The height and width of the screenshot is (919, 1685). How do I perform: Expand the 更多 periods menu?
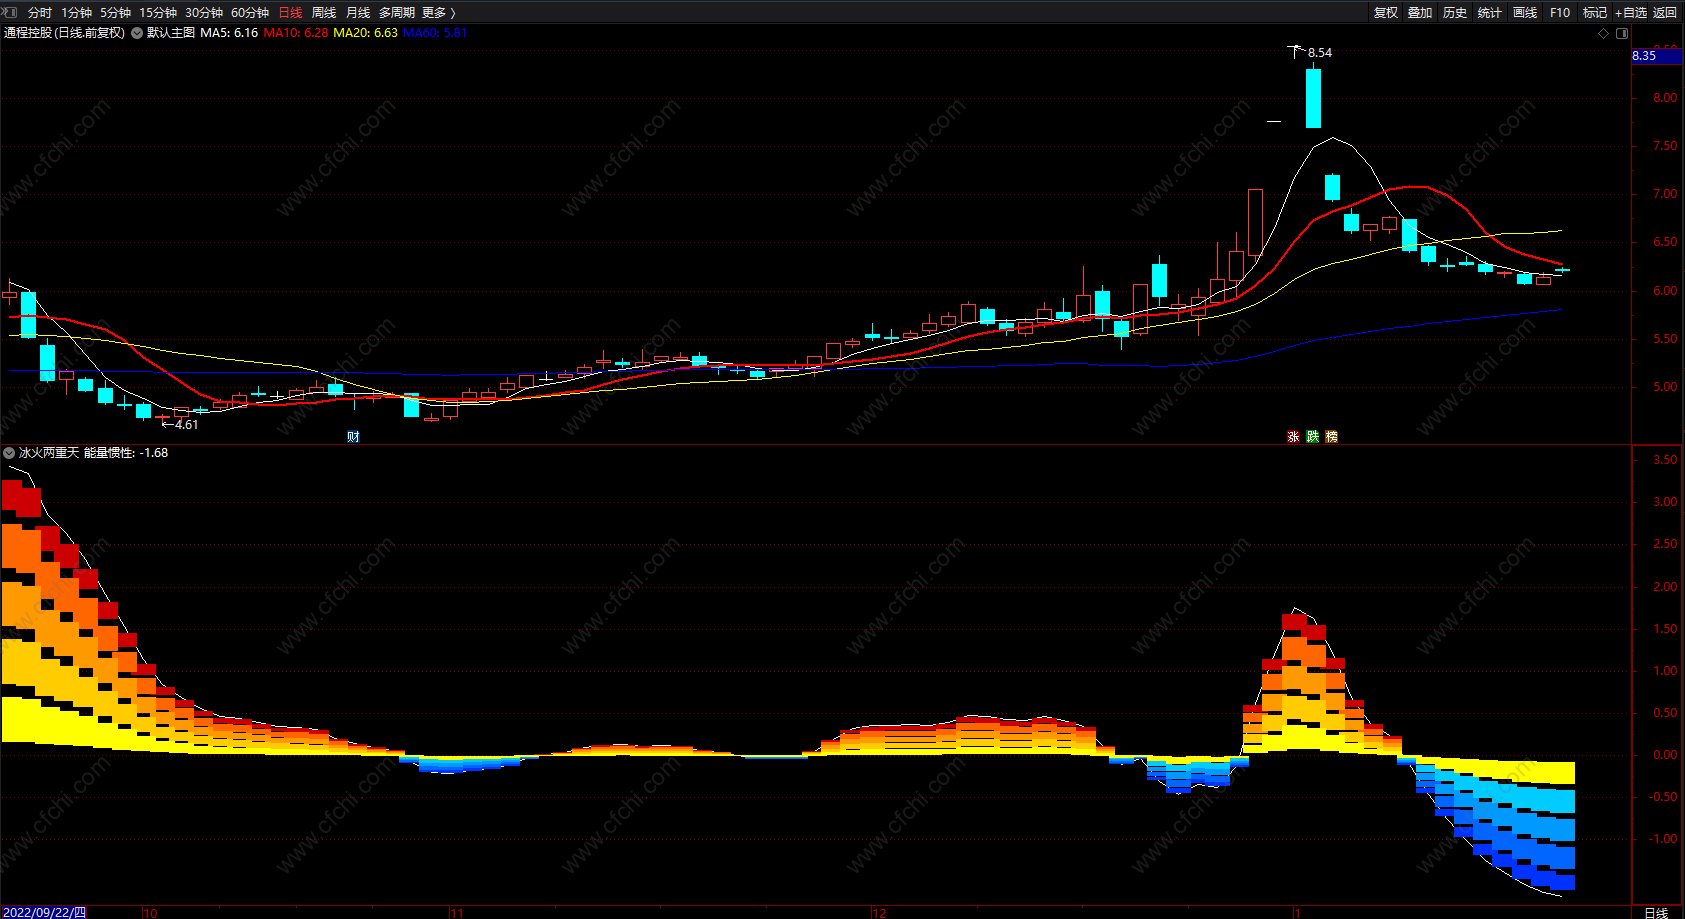(x=438, y=13)
